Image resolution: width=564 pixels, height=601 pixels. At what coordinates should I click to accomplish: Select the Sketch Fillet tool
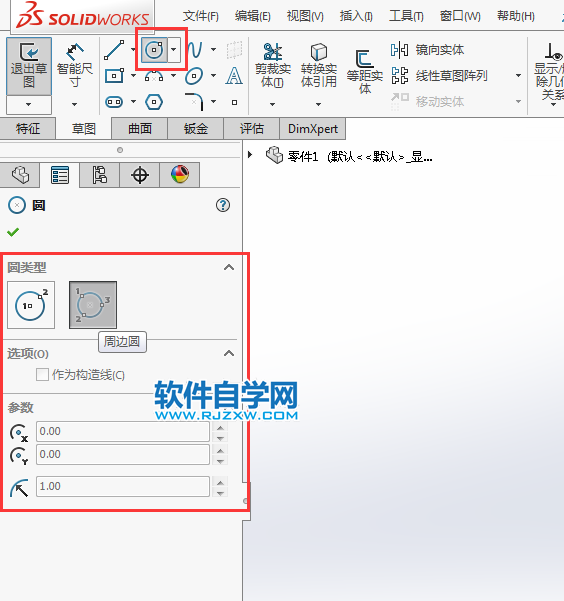click(x=194, y=102)
